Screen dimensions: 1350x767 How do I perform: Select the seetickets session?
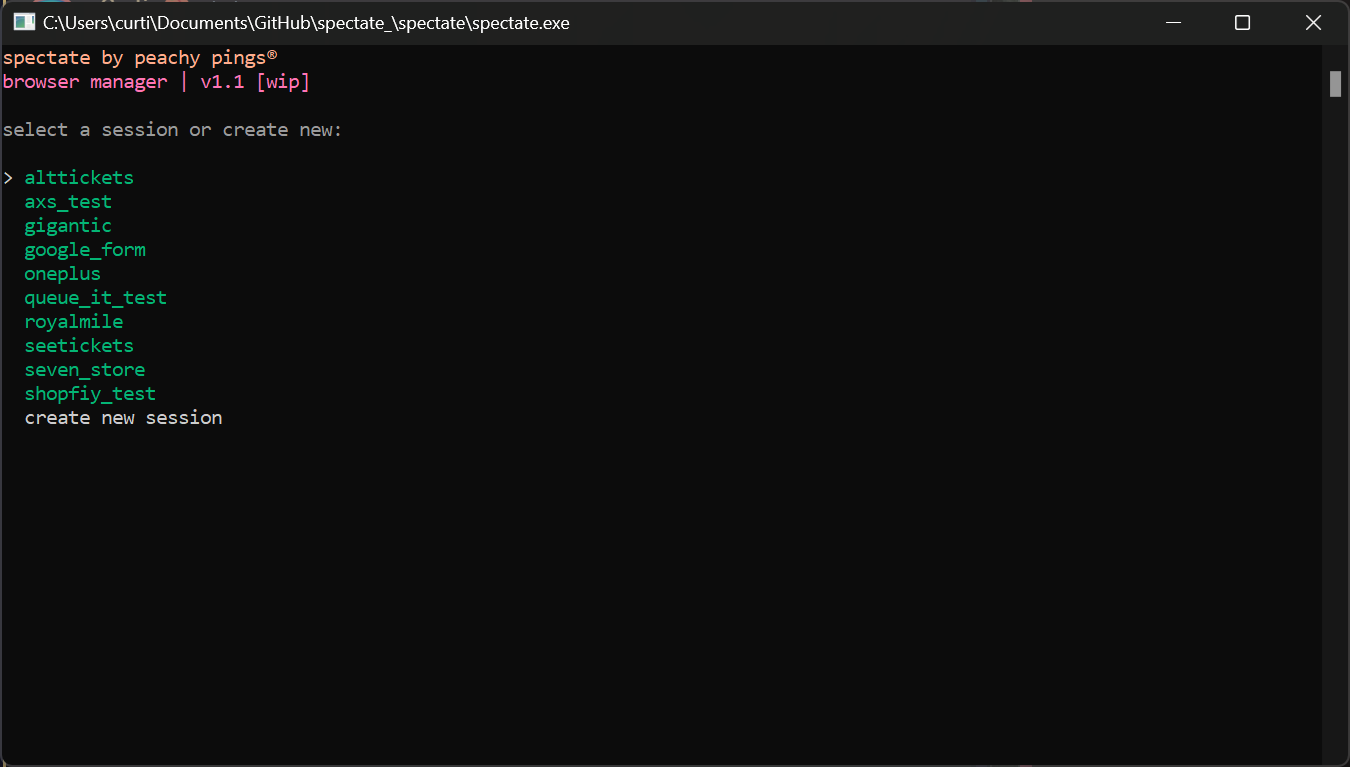79,346
